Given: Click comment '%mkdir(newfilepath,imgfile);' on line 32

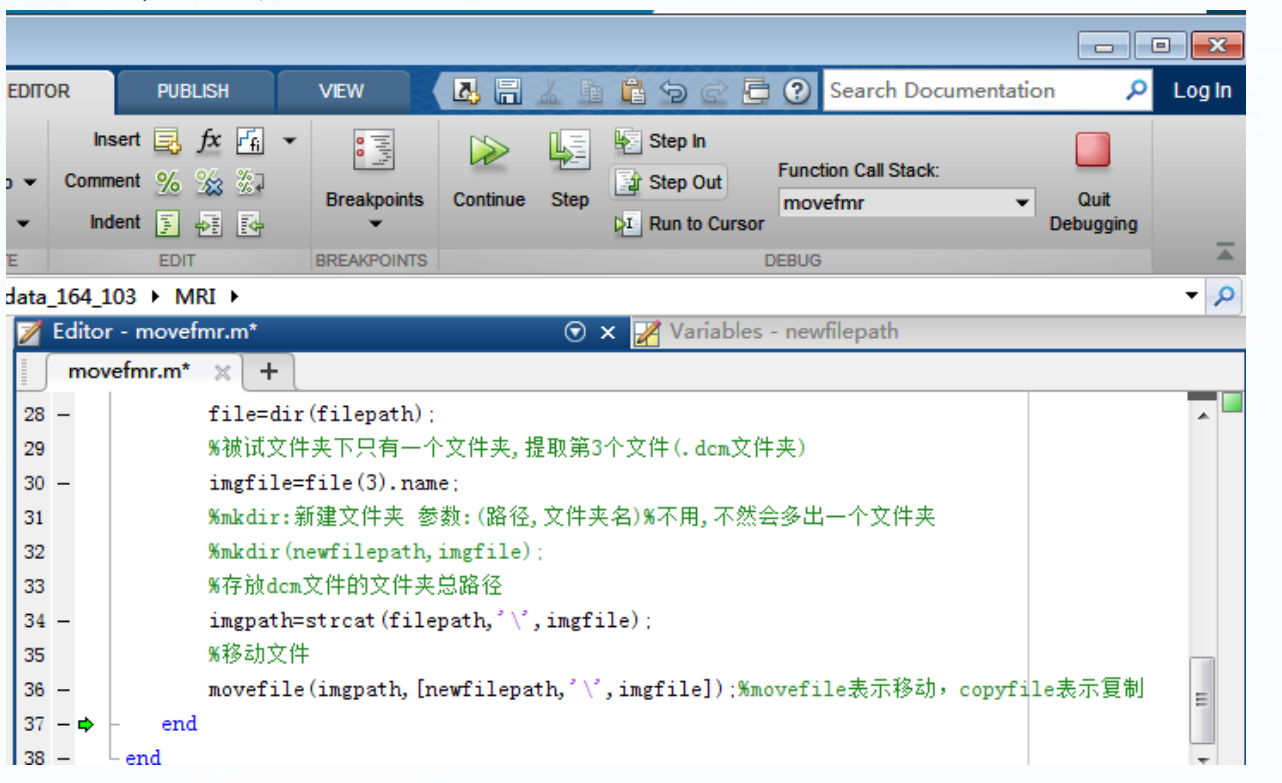Looking at the screenshot, I should 377,552.
